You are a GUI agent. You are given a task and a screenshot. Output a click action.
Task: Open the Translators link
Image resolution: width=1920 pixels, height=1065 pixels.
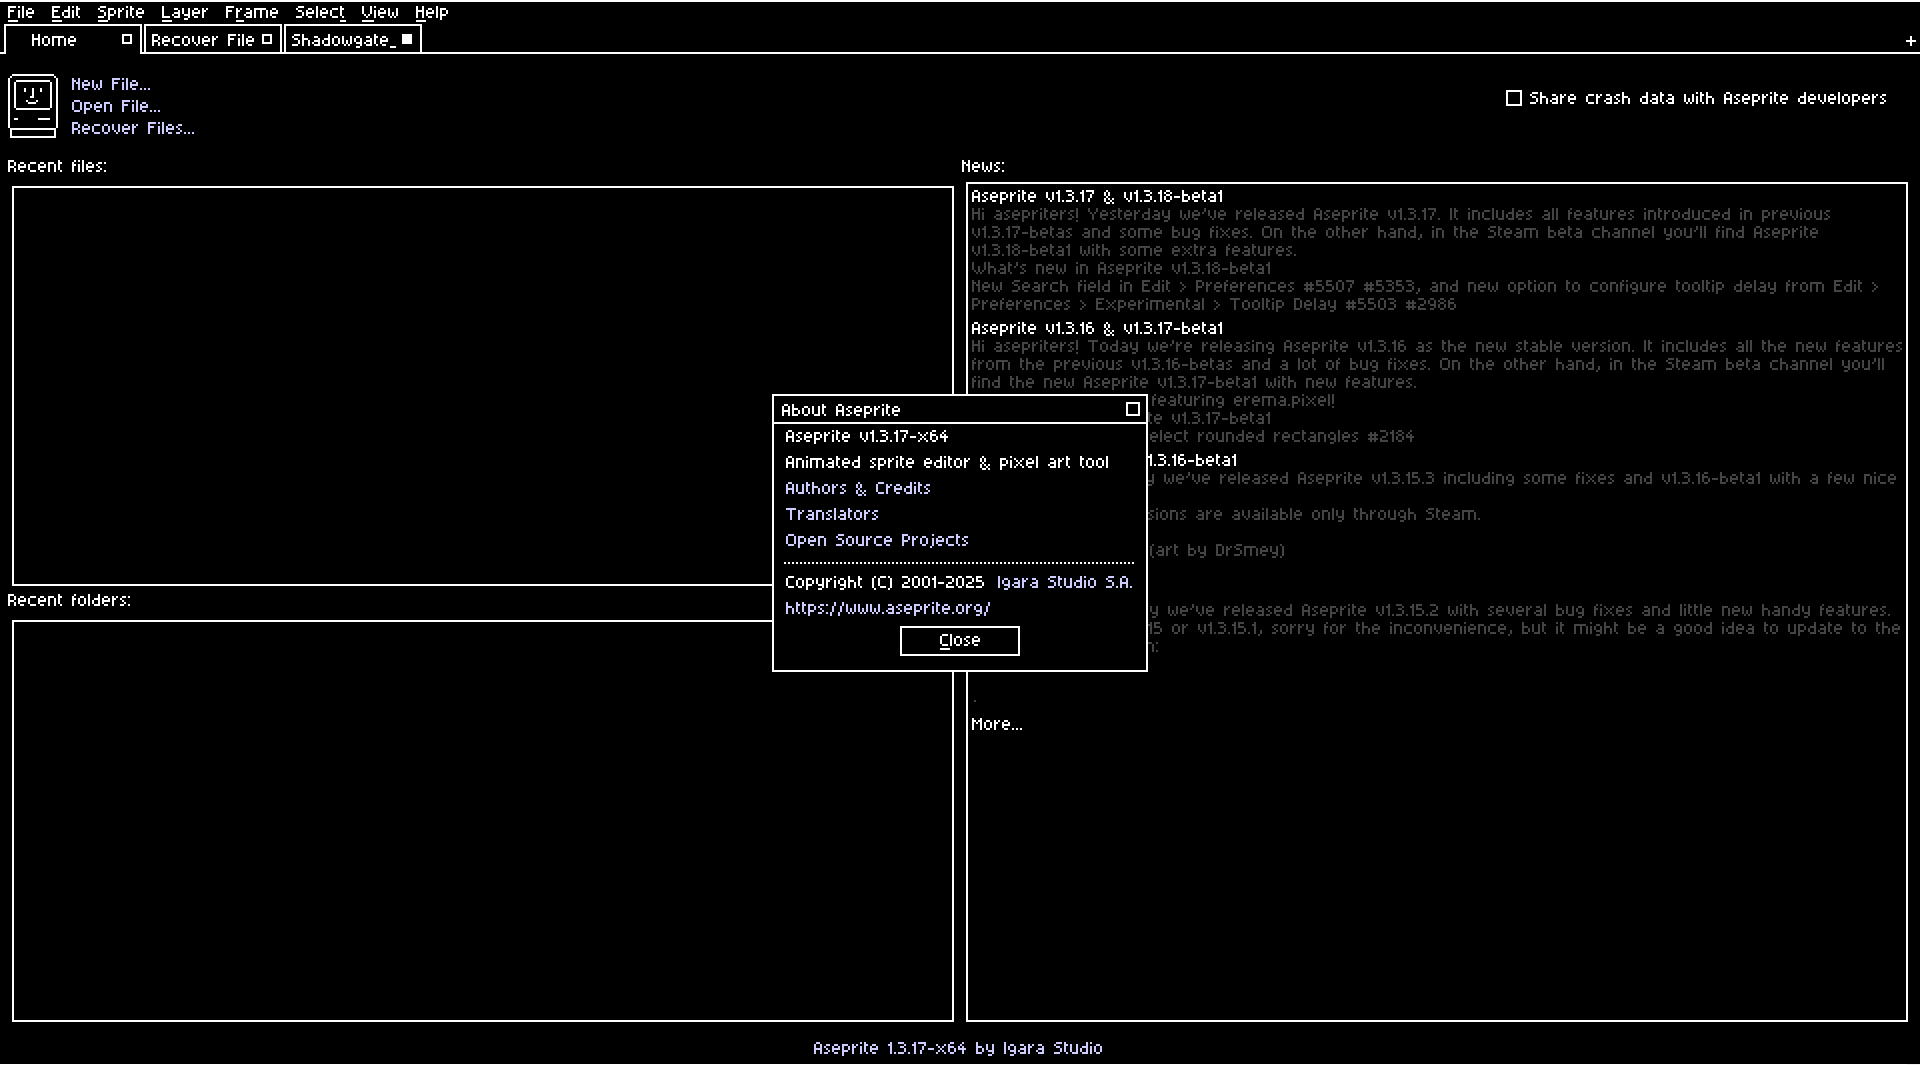(832, 514)
